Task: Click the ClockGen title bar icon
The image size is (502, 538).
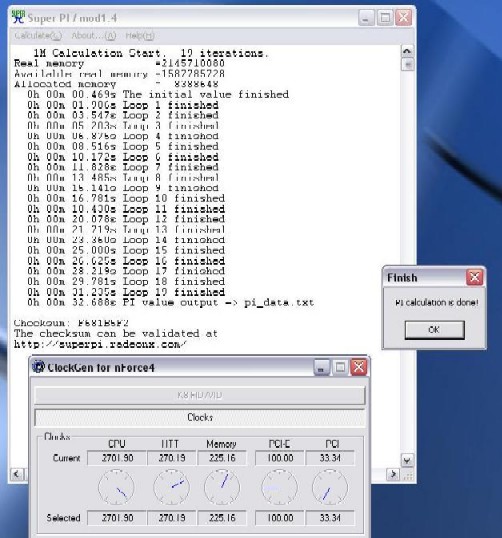Action: pyautogui.click(x=38, y=367)
